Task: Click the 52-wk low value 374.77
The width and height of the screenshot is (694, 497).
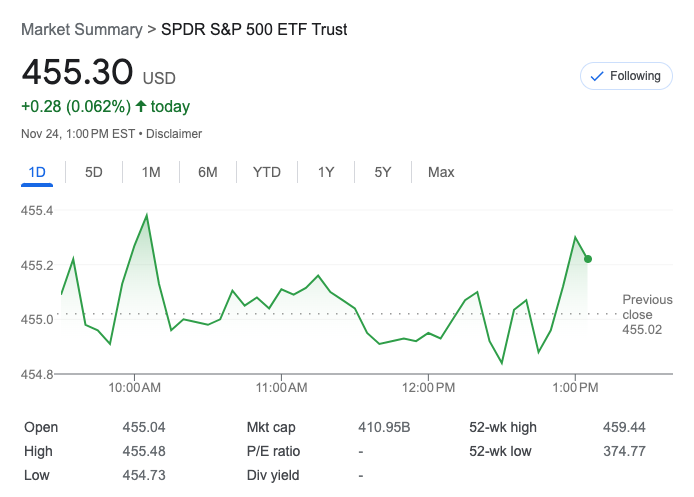Action: pos(624,451)
